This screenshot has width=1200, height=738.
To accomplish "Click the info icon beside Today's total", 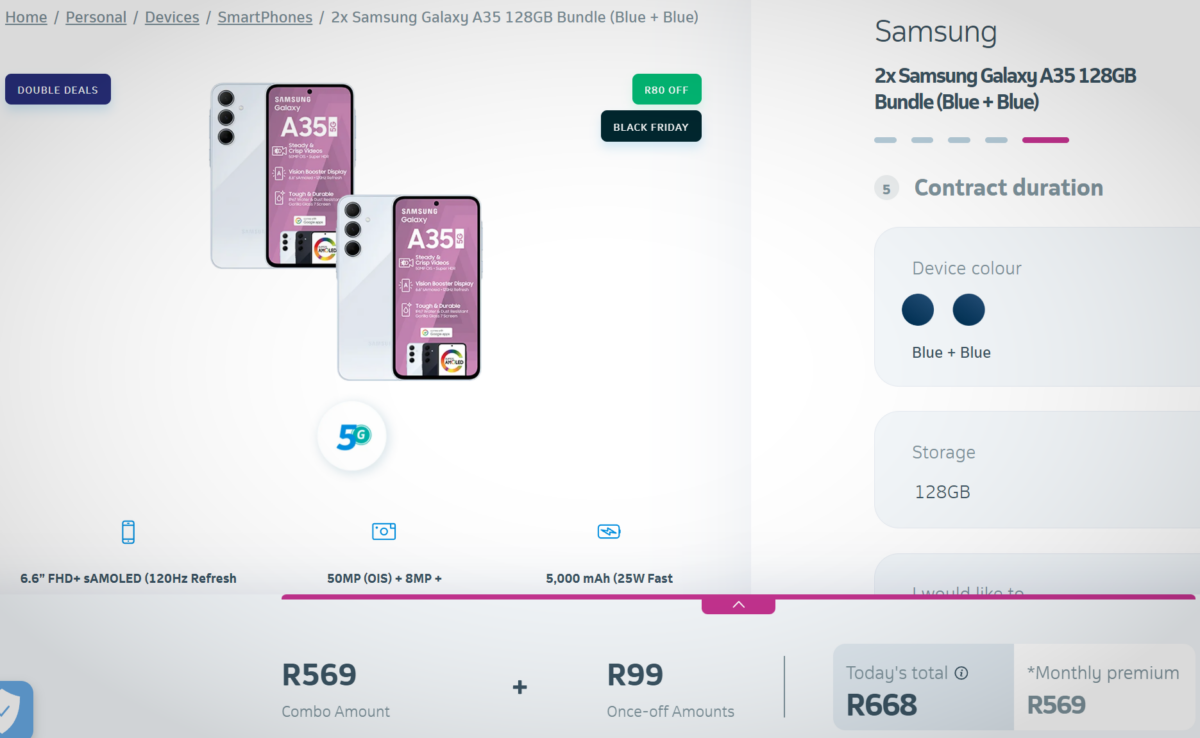I will tap(961, 673).
